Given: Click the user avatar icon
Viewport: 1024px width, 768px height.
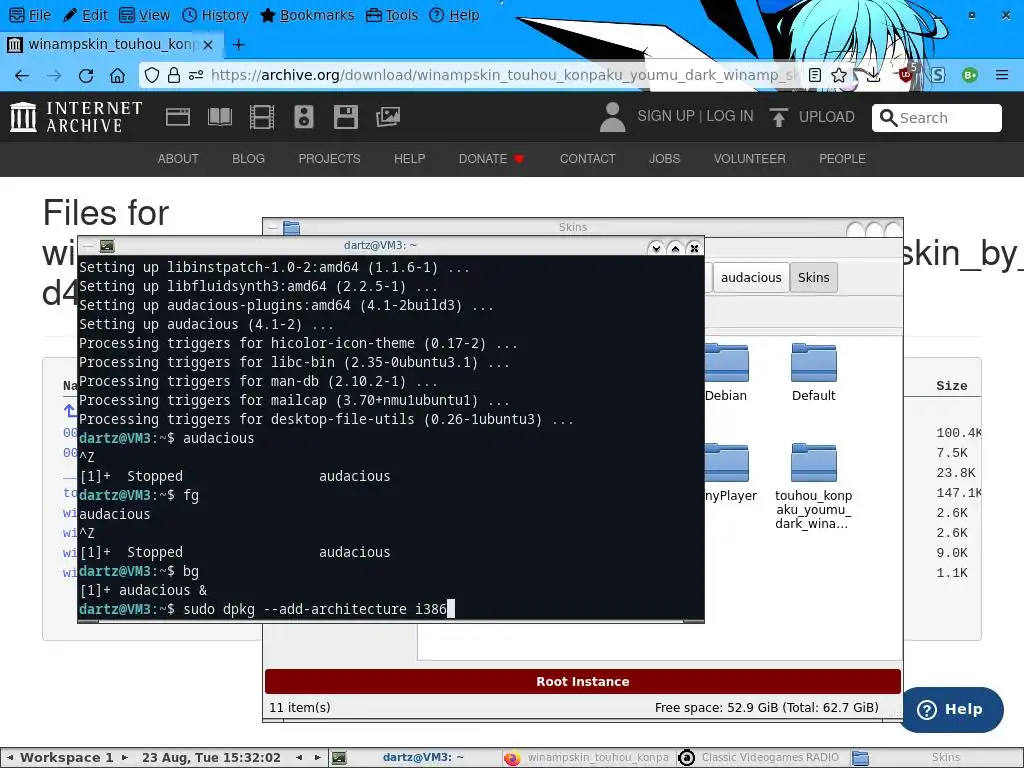Looking at the screenshot, I should pyautogui.click(x=613, y=117).
